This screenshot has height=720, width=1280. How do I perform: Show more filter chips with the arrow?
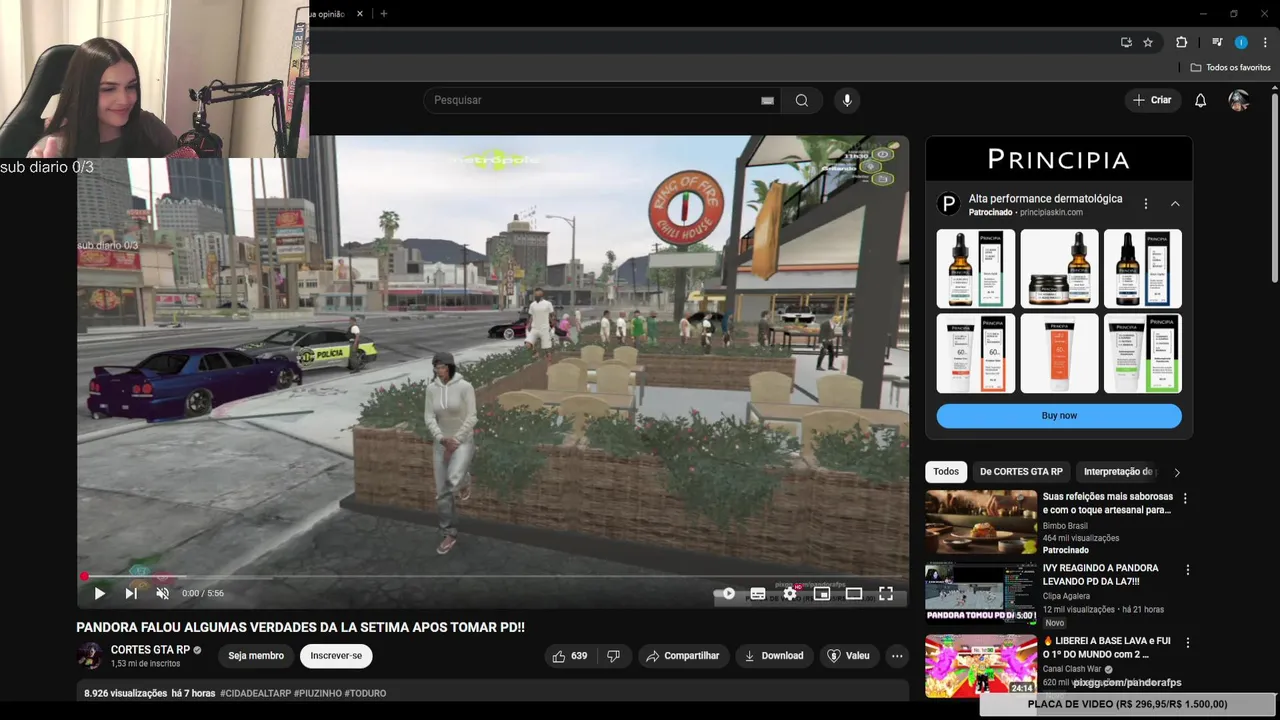[x=1177, y=472]
